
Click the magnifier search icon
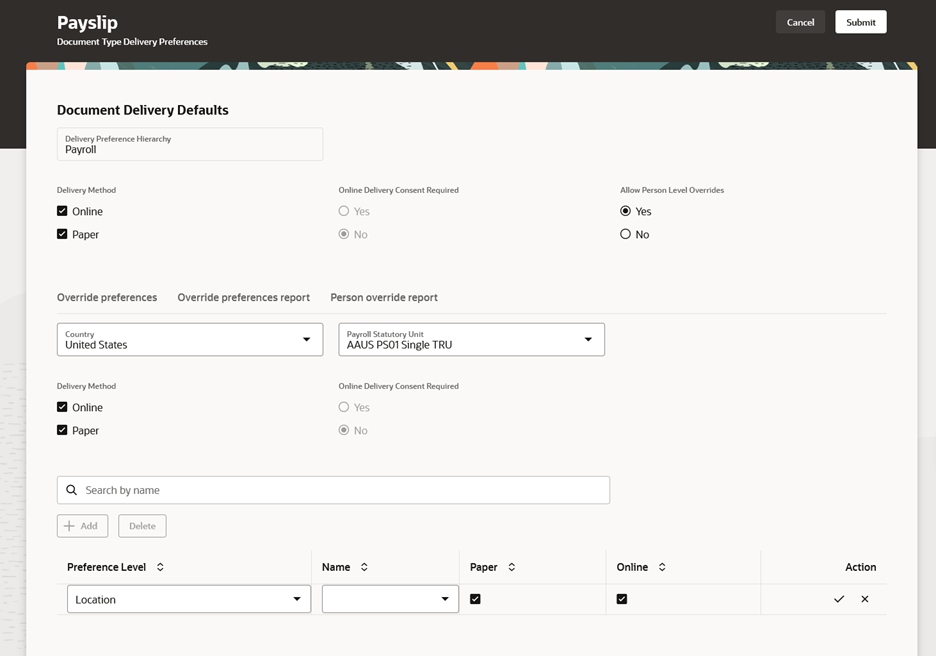point(72,490)
